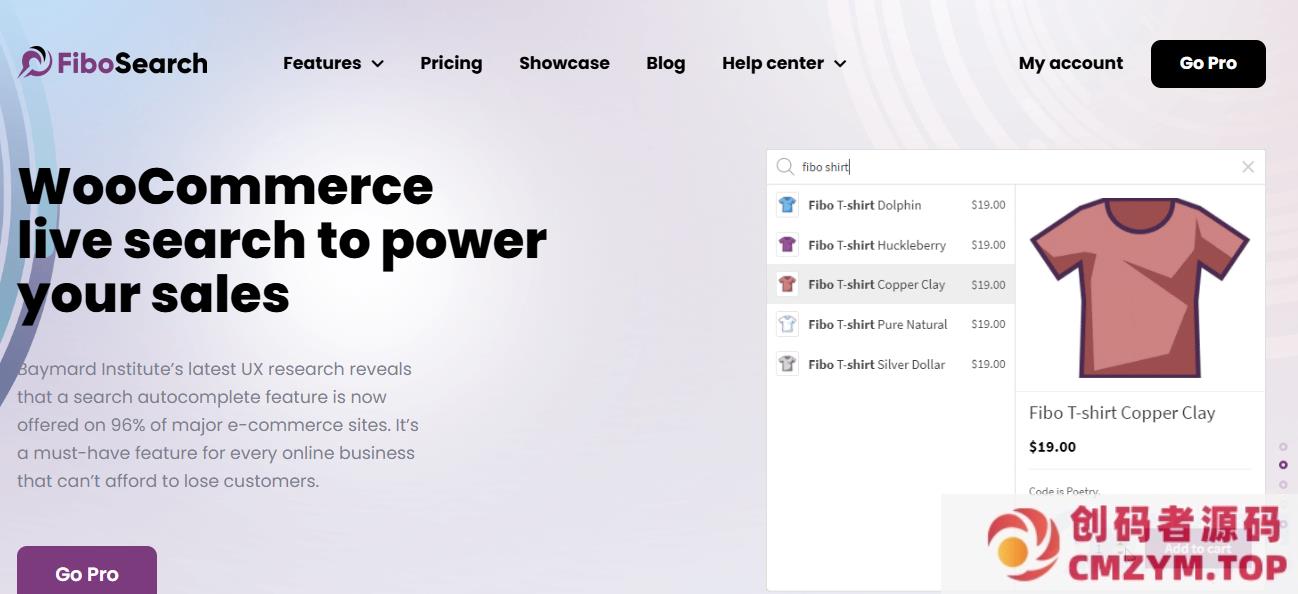
Task: Click the large Copper Clay T-shirt image
Action: click(x=1139, y=288)
